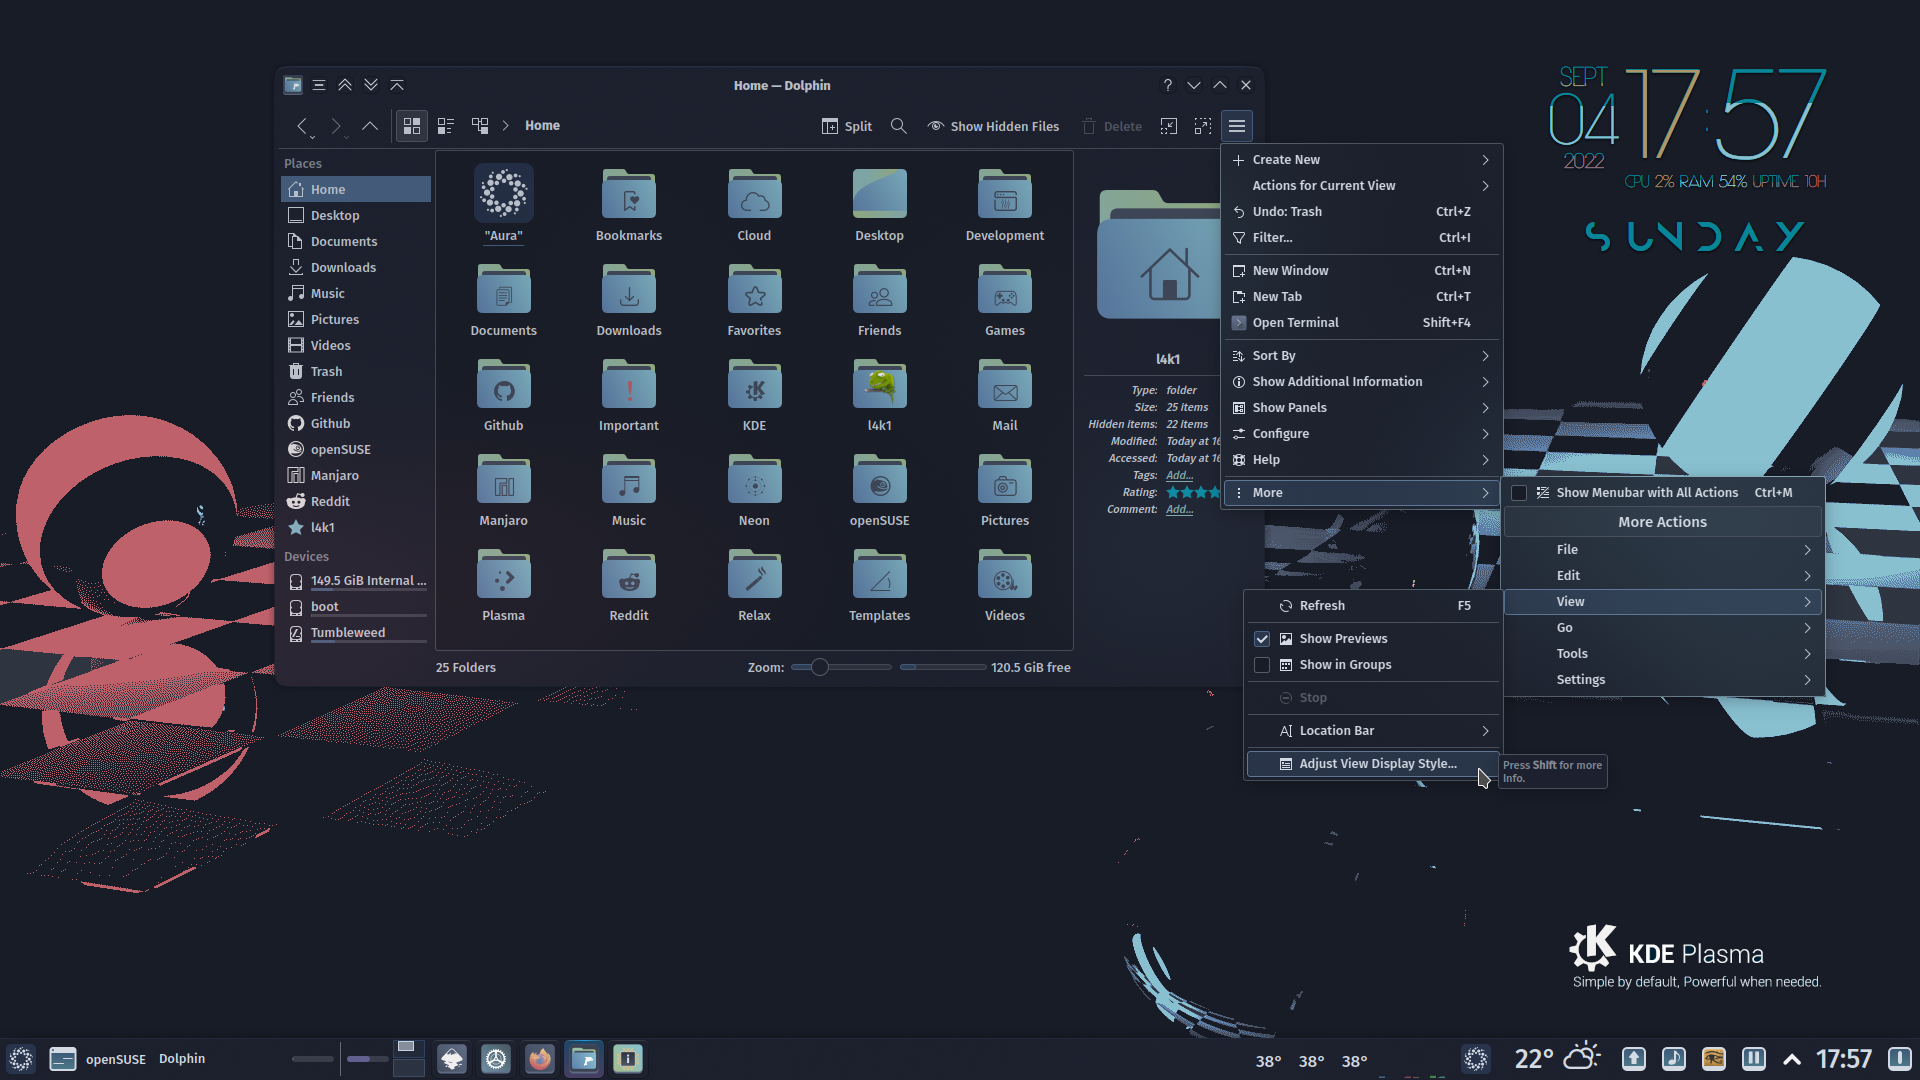This screenshot has height=1080, width=1920.
Task: Click Undo: Trash menu entry
Action: (1362, 212)
